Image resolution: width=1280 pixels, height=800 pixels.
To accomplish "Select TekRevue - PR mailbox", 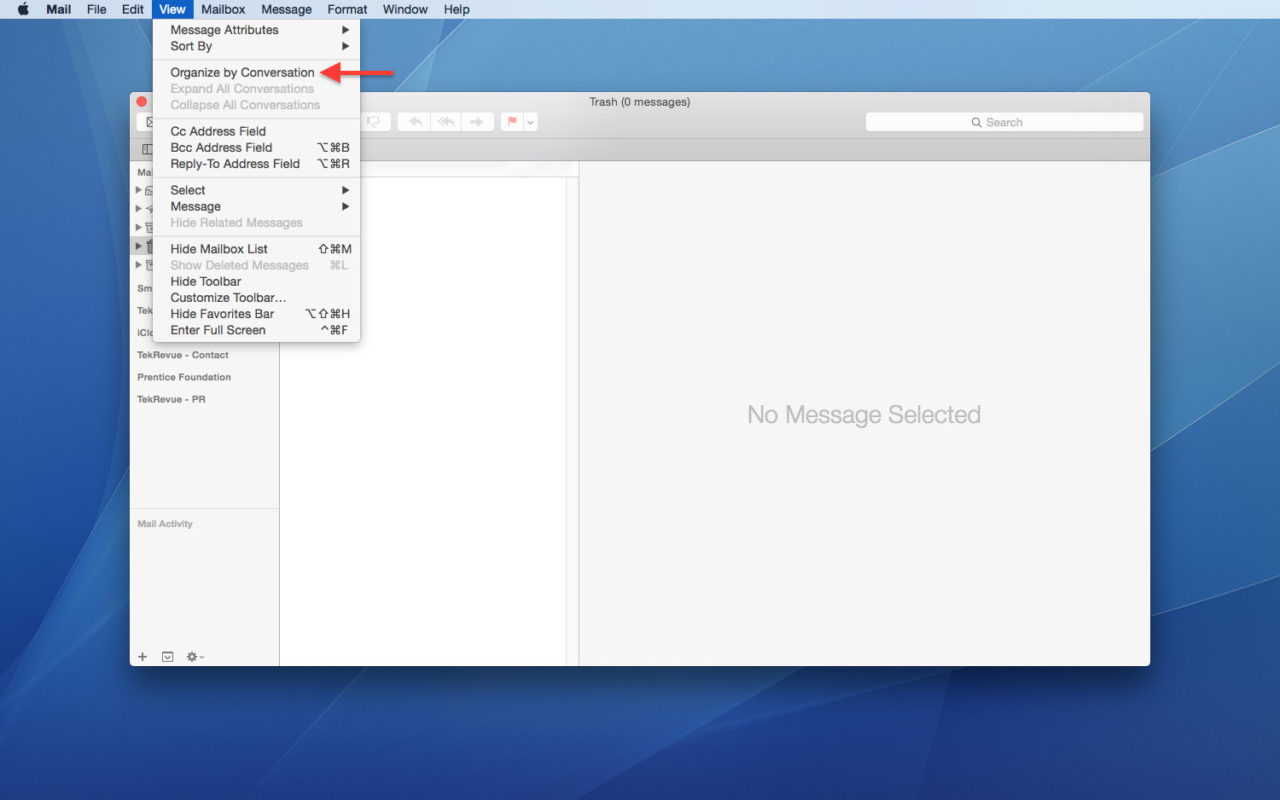I will click(x=171, y=399).
